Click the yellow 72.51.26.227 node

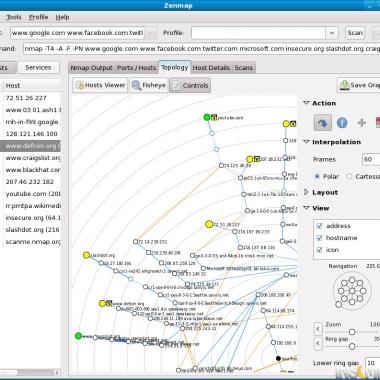[209, 224]
